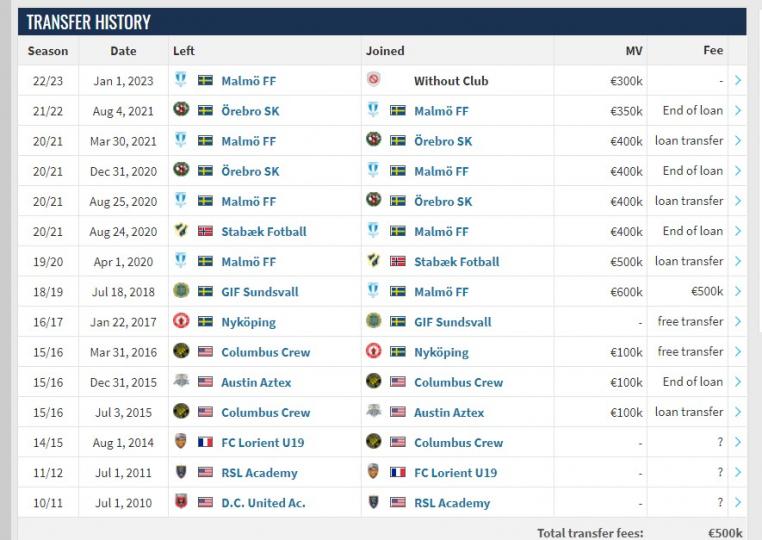Image resolution: width=762 pixels, height=540 pixels.
Task: Click Stabæk Fotball crest in Aug 24, 2020 row
Action: pyautogui.click(x=181, y=231)
